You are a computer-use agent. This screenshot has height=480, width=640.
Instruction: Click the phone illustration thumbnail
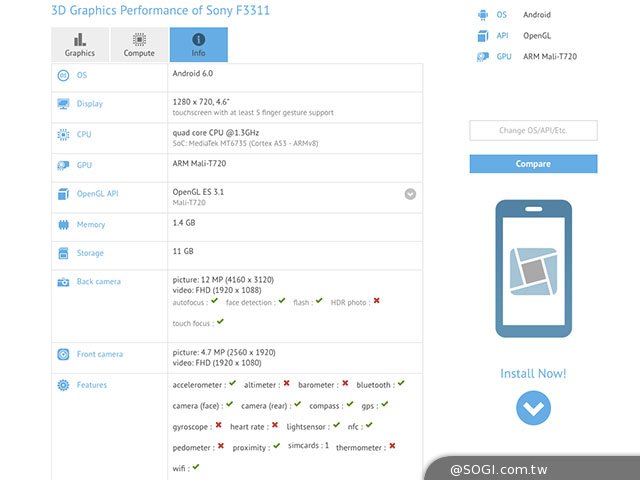click(533, 269)
